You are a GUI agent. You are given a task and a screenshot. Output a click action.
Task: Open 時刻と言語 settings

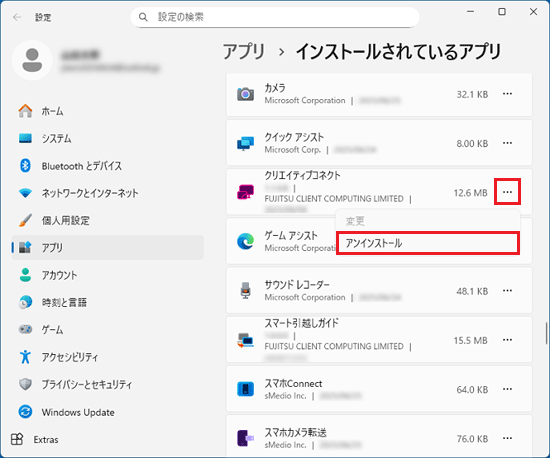coord(108,302)
